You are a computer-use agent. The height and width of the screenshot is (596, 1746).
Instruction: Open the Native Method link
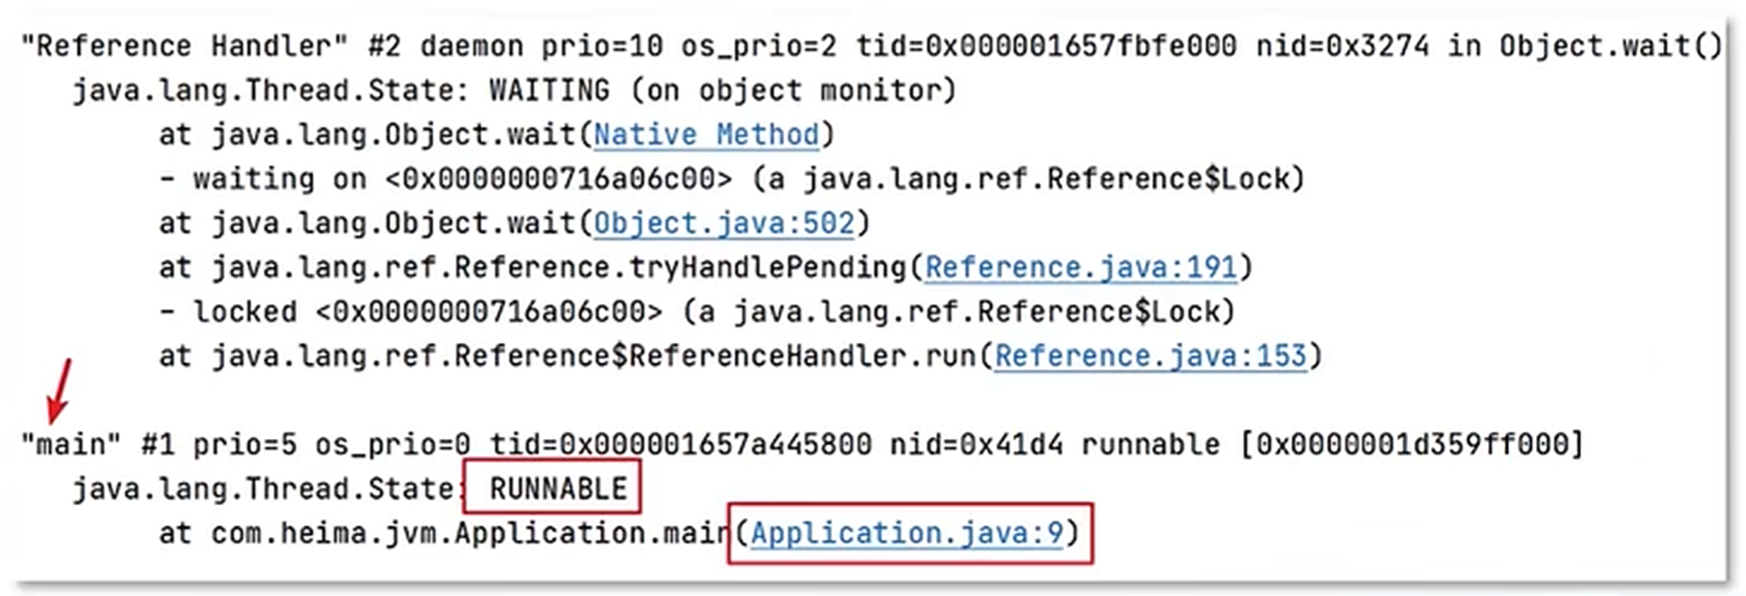point(706,135)
